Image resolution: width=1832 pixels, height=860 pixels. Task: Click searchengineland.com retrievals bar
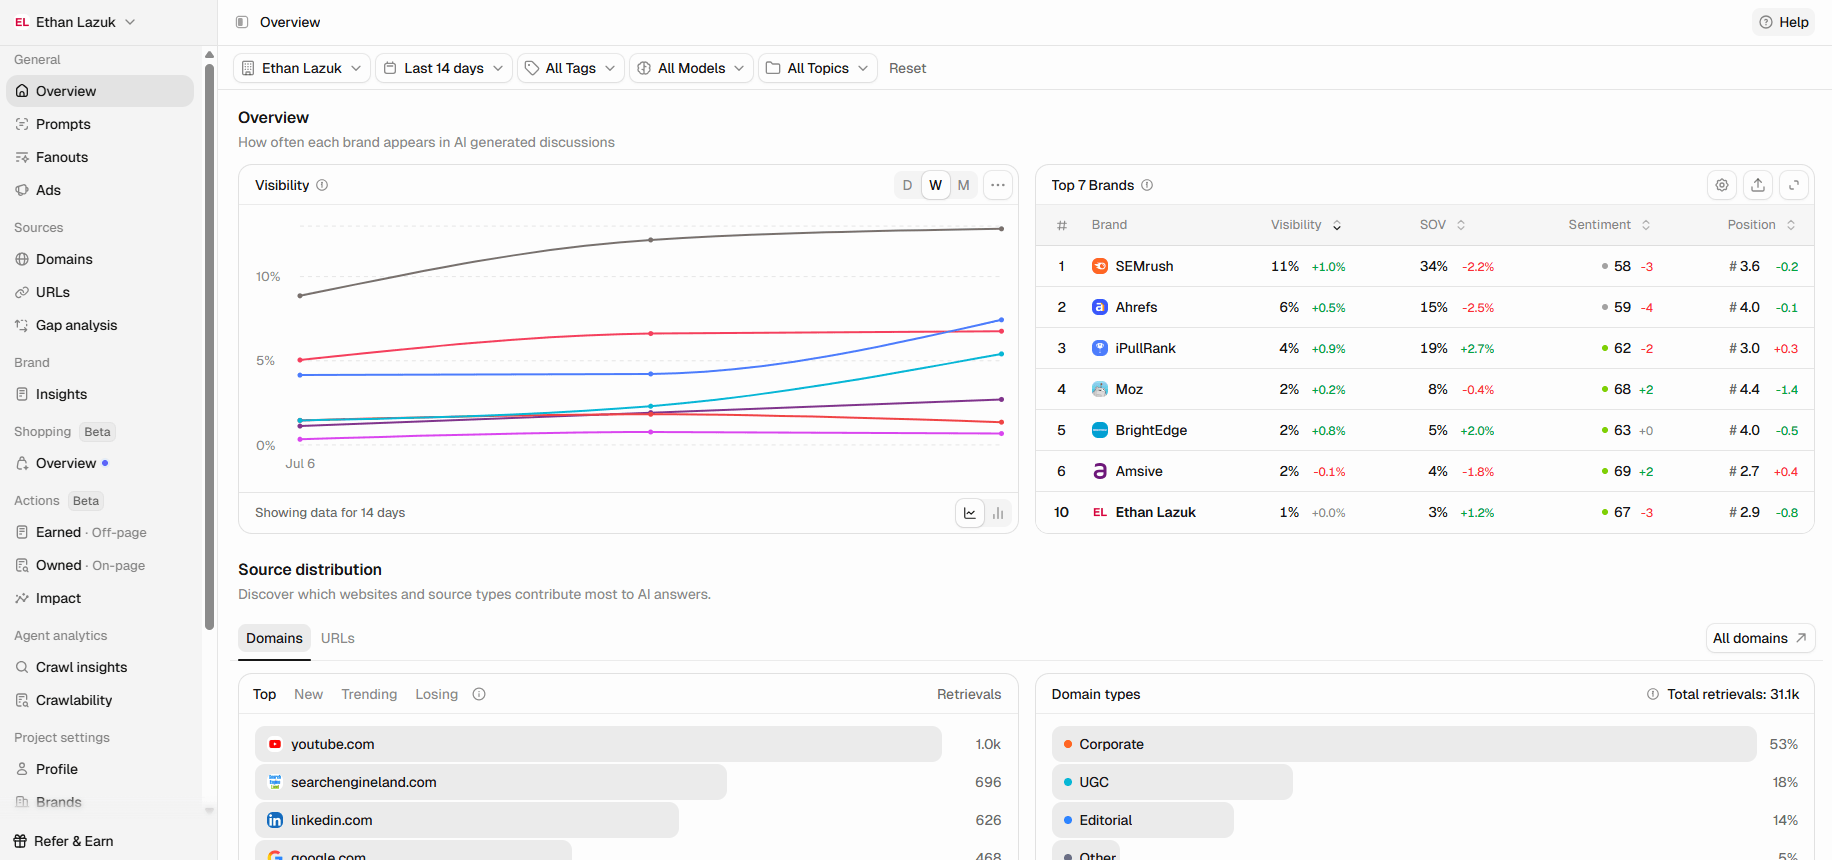pyautogui.click(x=491, y=782)
